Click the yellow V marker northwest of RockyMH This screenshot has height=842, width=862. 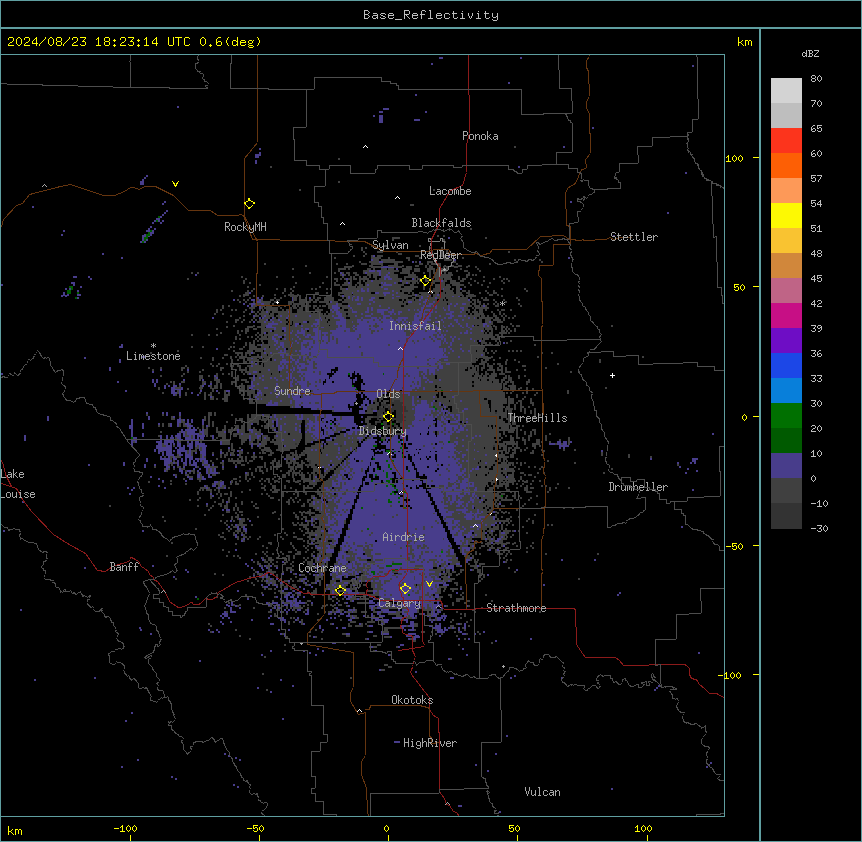[175, 184]
